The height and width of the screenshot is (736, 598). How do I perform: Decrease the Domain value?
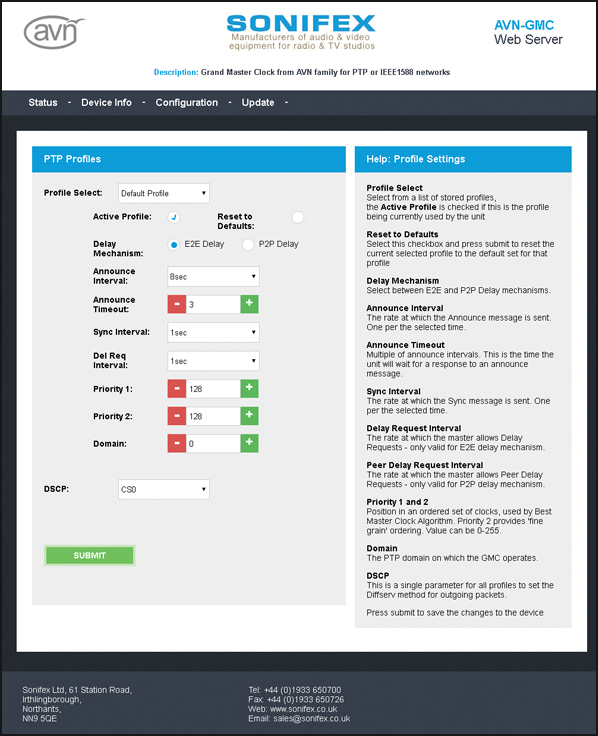[x=177, y=443]
